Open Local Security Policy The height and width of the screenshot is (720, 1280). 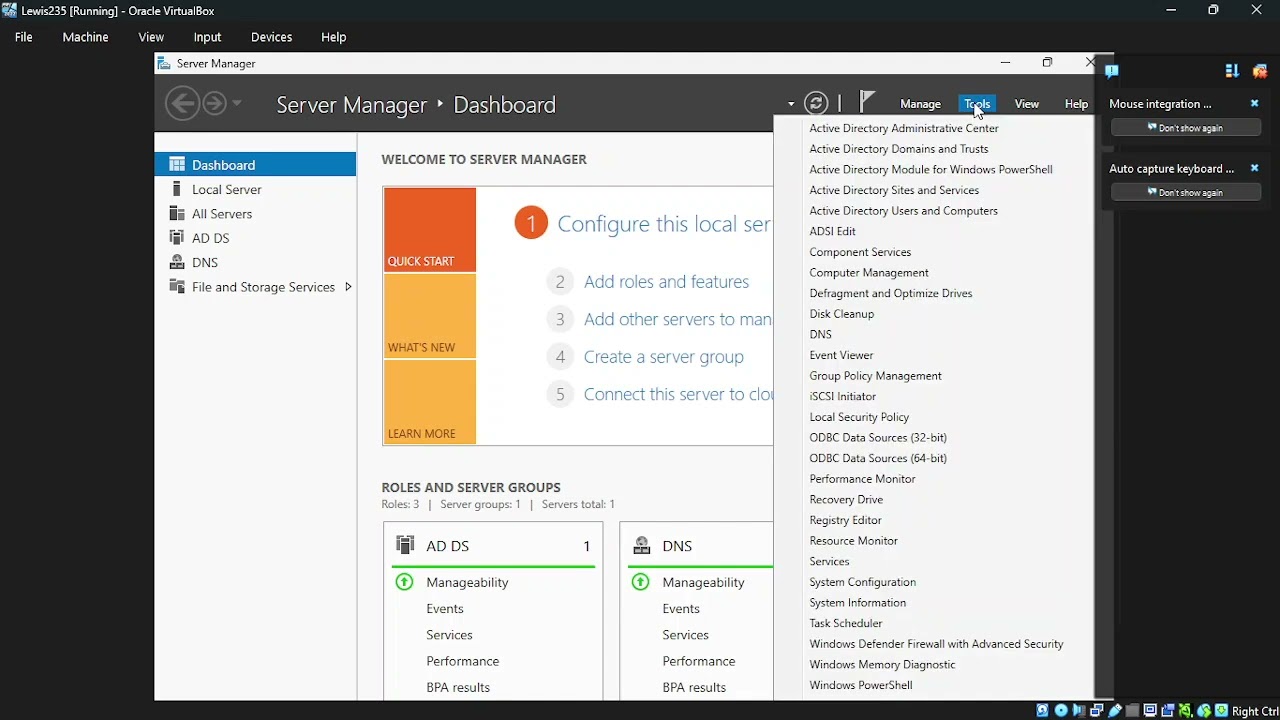pyautogui.click(x=859, y=417)
